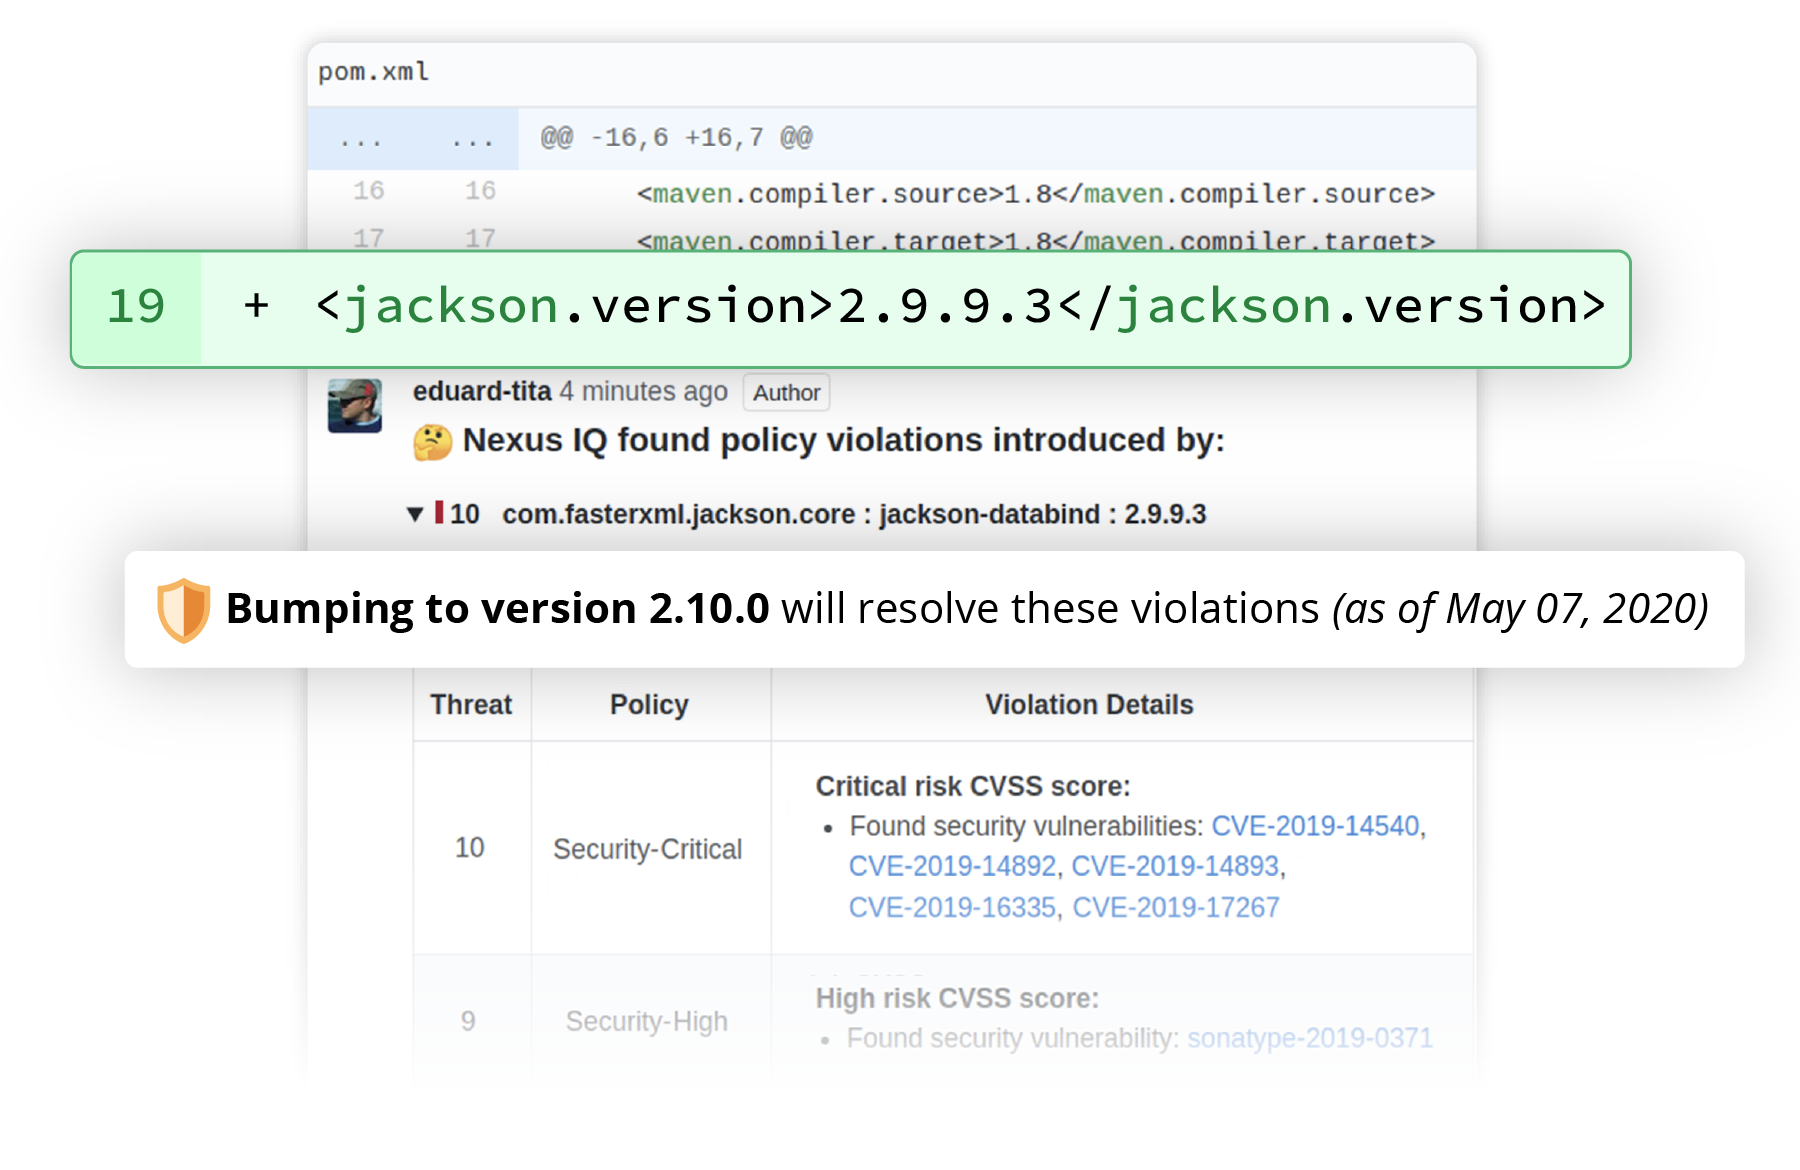Click the 4 minutes ago timestamp
This screenshot has width=1800, height=1170.
643,391
